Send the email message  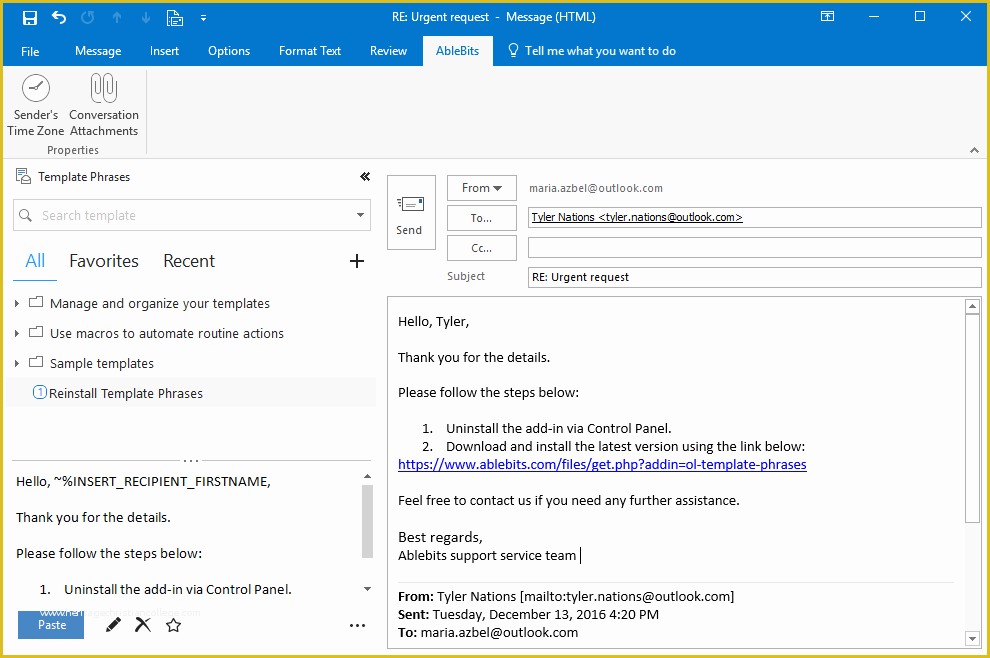click(x=411, y=212)
